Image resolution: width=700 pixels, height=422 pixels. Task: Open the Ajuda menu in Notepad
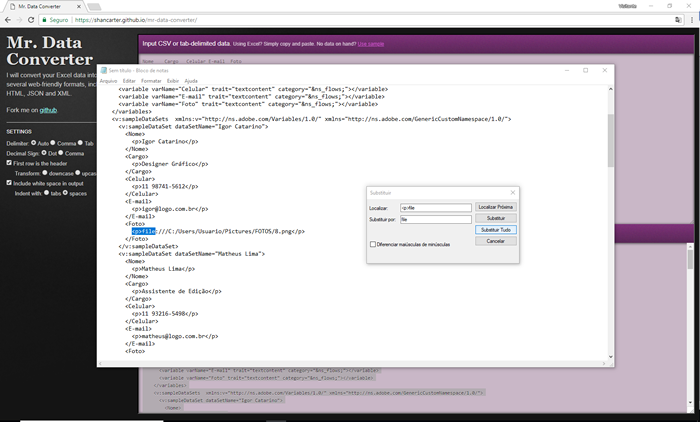[191, 81]
